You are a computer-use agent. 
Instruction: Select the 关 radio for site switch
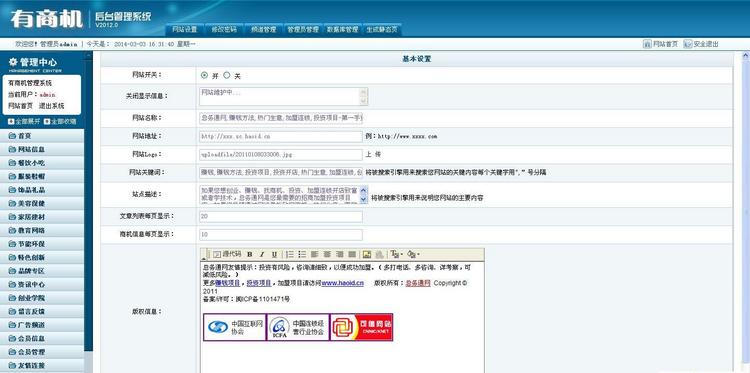227,75
